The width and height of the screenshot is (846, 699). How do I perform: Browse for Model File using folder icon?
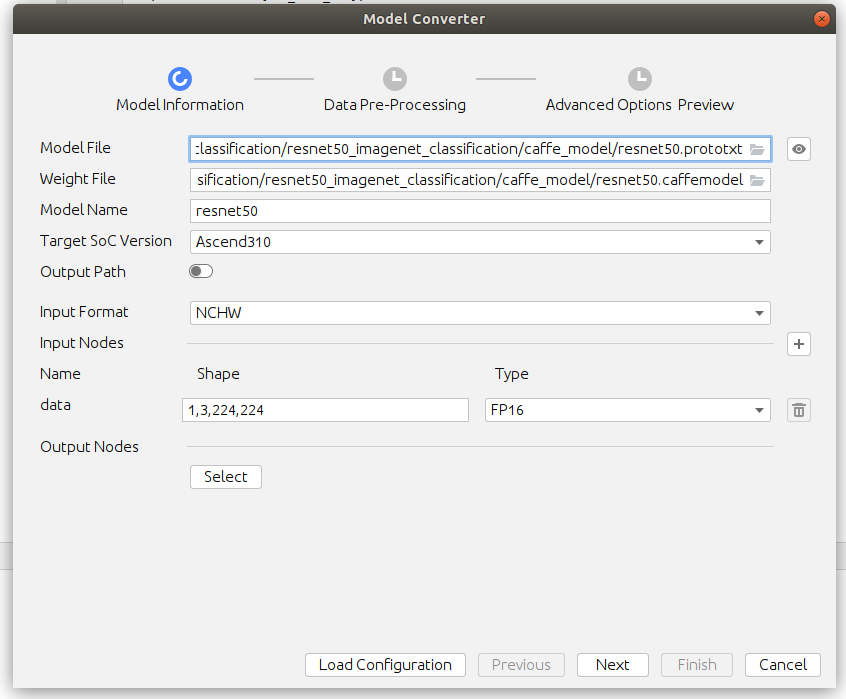pos(757,149)
